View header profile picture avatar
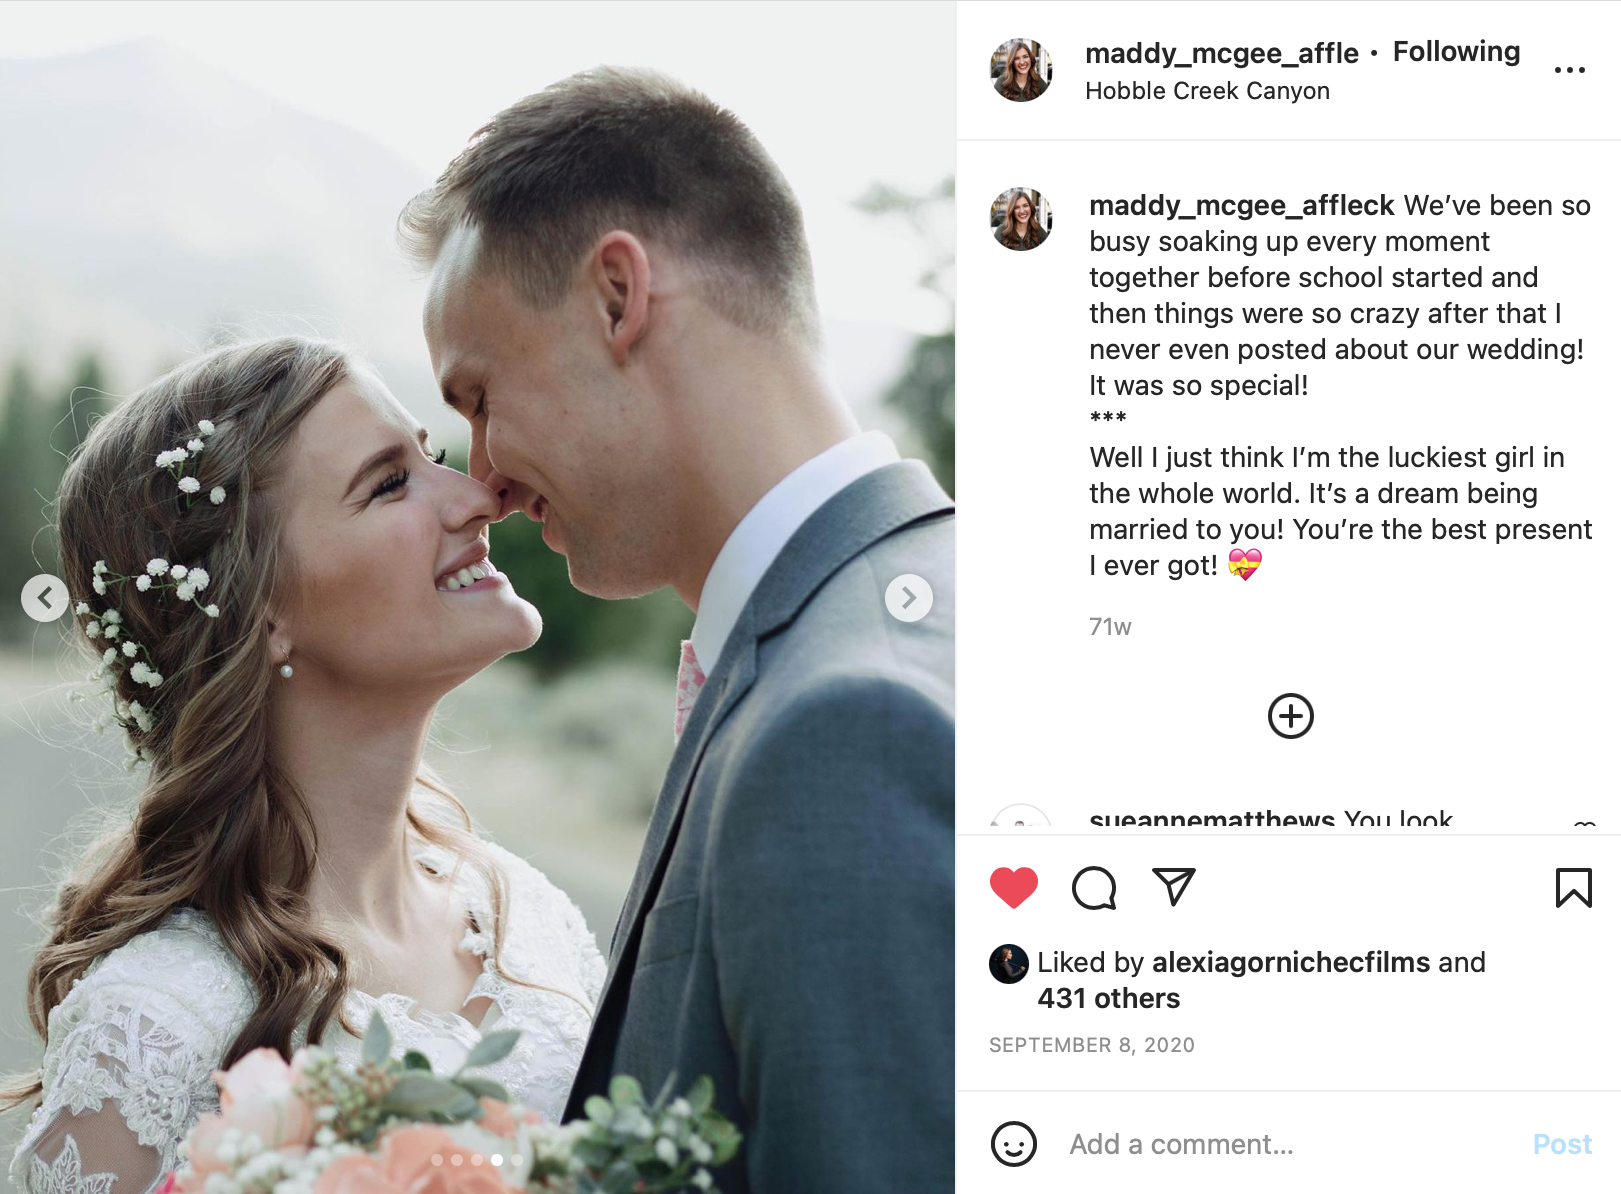This screenshot has height=1194, width=1621. pyautogui.click(x=1021, y=70)
